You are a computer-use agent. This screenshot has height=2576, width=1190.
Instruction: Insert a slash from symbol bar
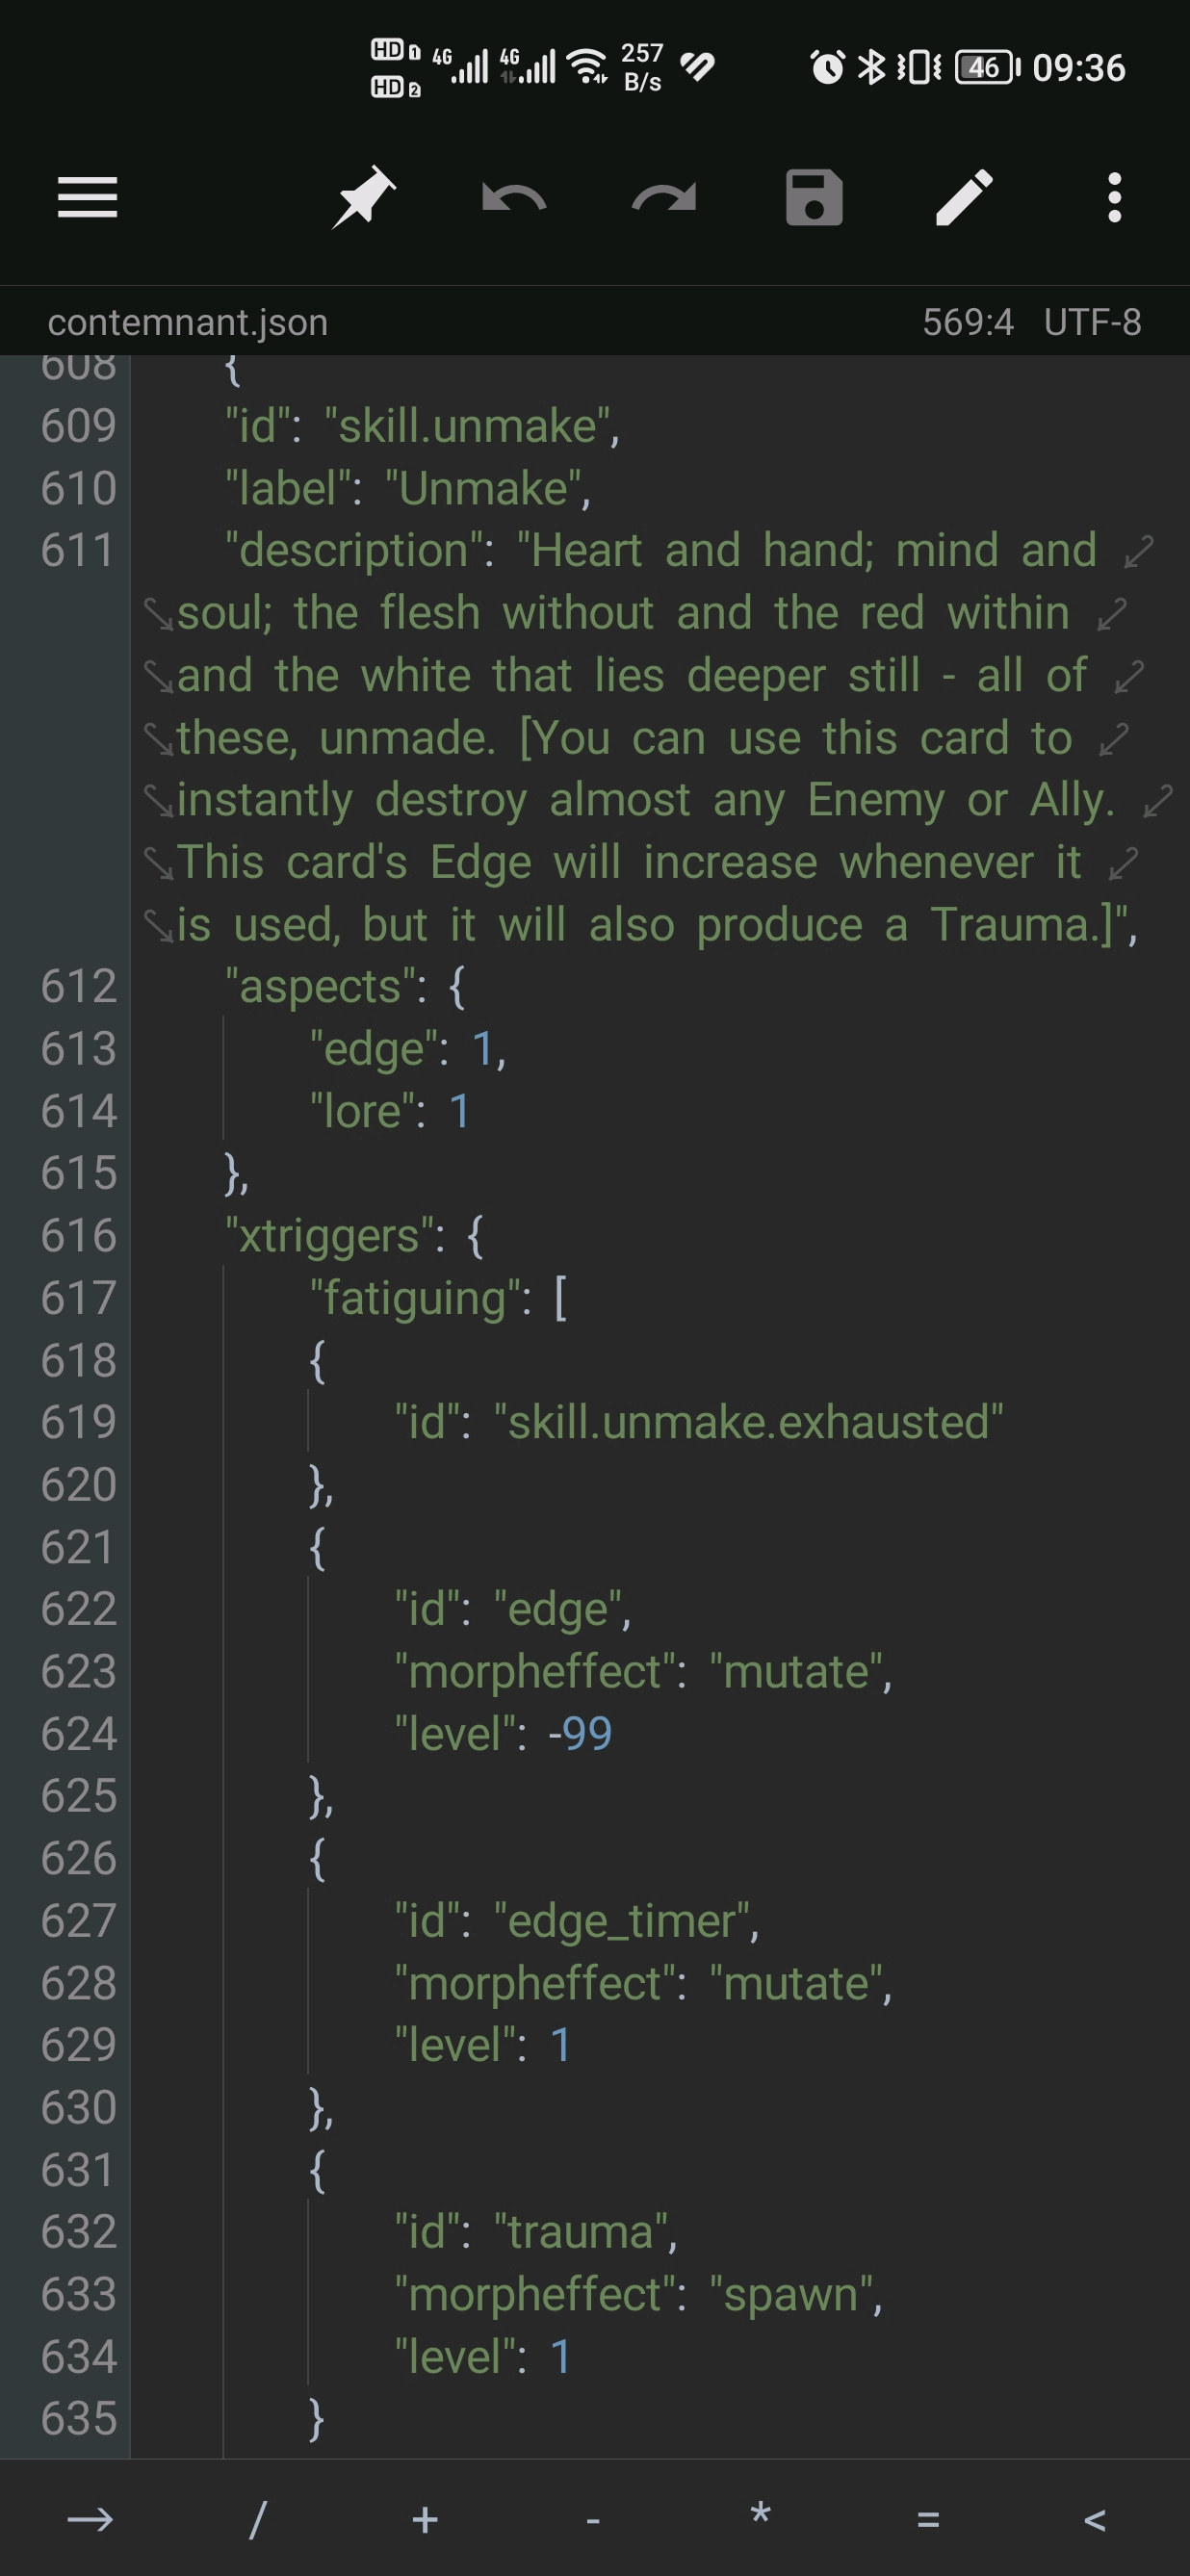tap(257, 2518)
